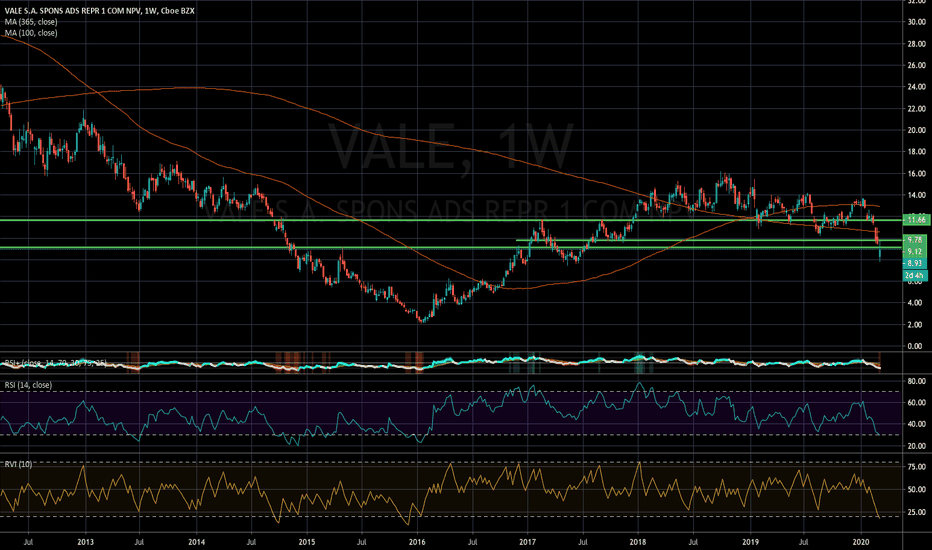Click the green 9.78 price label

pyautogui.click(x=915, y=240)
